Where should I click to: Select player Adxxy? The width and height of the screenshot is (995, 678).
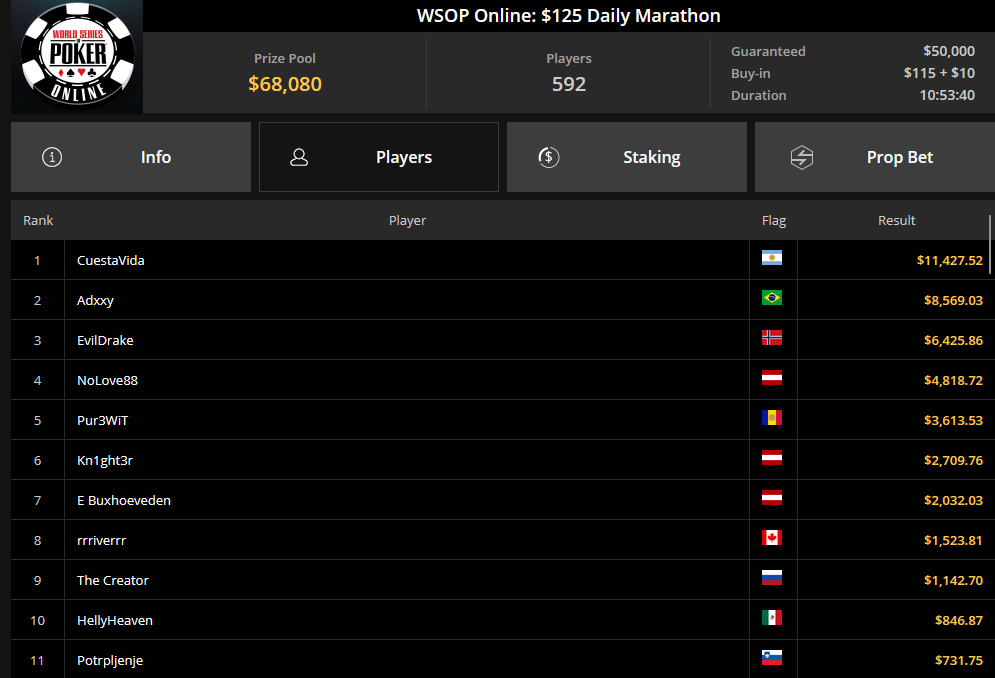[x=95, y=300]
